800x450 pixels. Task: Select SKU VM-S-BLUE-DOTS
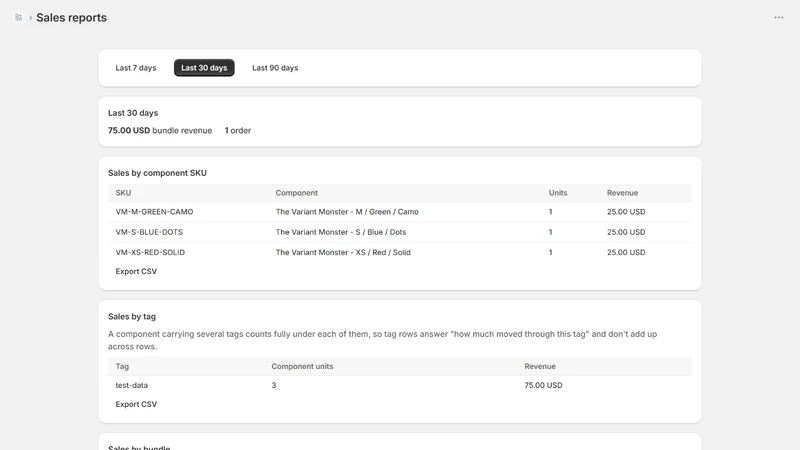pos(149,232)
